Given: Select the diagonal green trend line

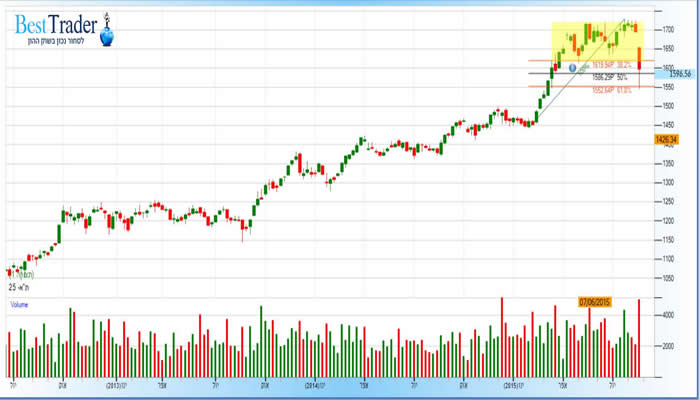Looking at the screenshot, I should coord(590,58).
